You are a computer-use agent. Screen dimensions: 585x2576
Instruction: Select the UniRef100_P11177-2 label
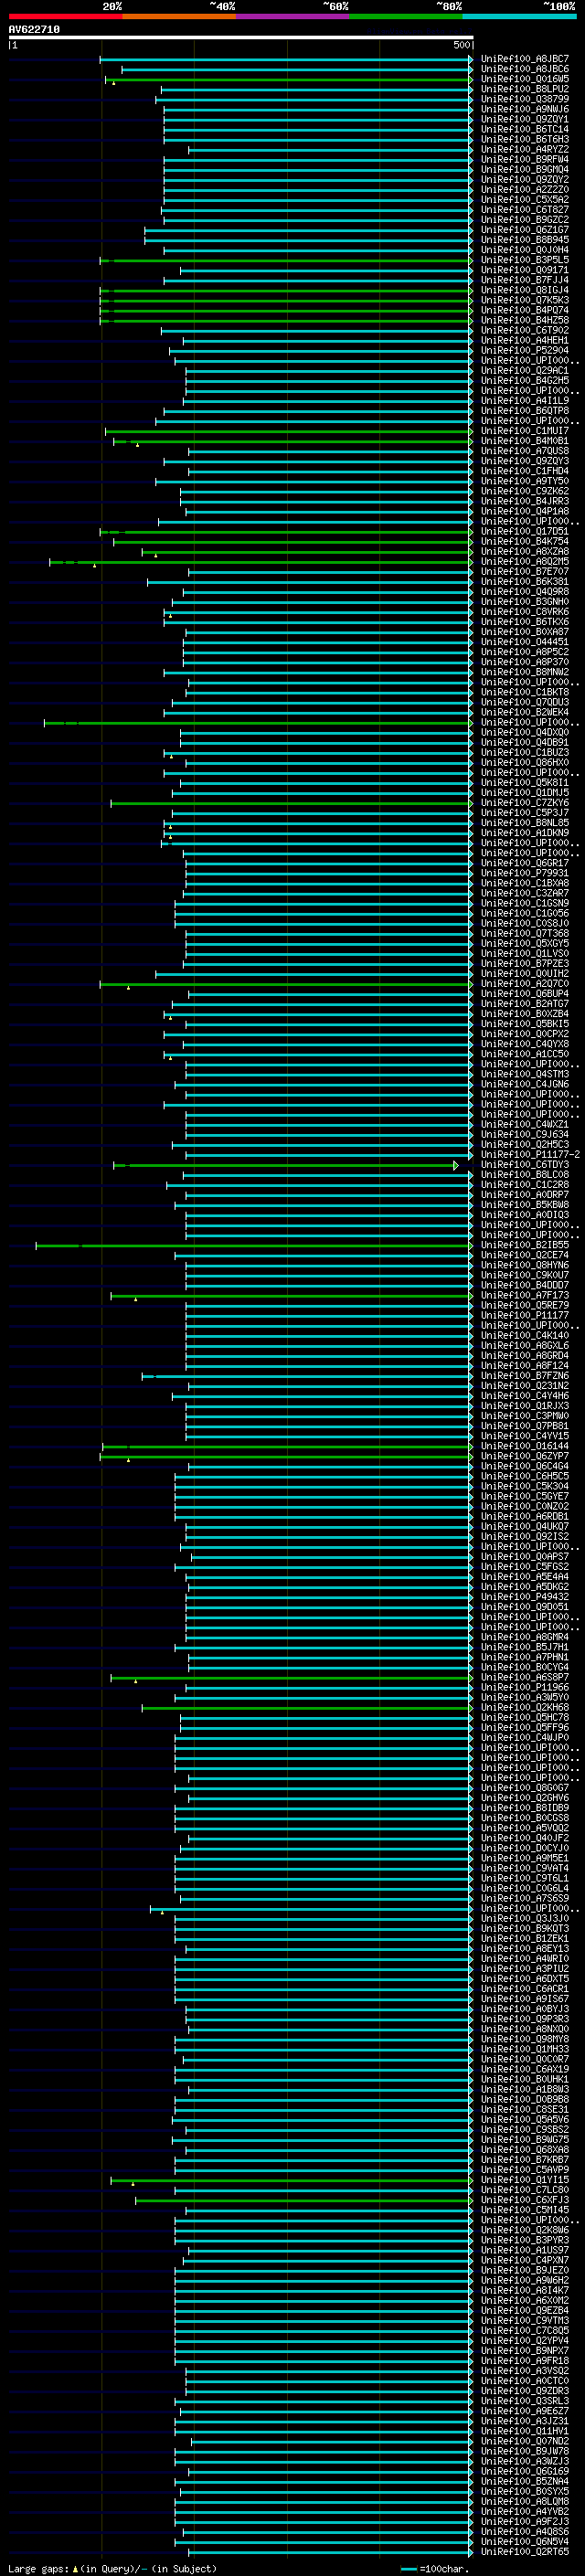[530, 1155]
